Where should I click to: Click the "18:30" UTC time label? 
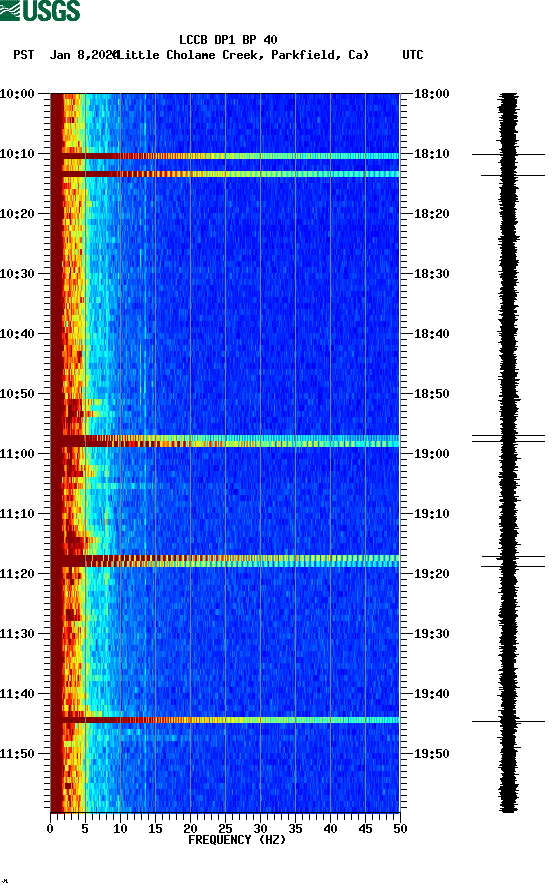click(432, 274)
